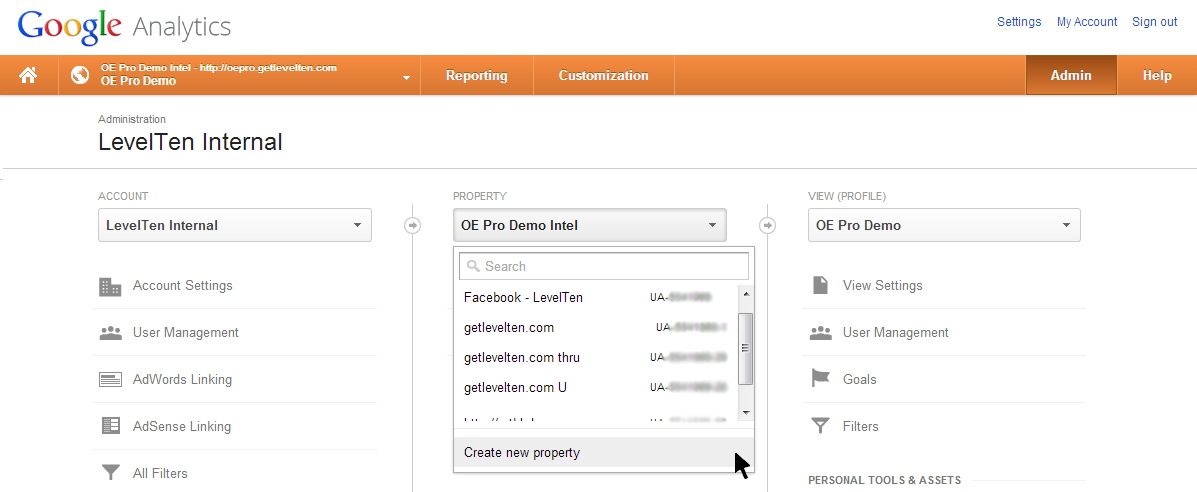Open the Customization tab

tap(603, 76)
